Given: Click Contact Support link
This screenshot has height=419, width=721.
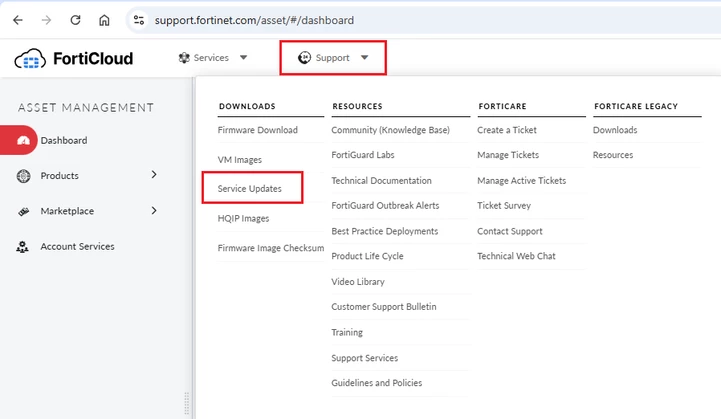Looking at the screenshot, I should 510,231.
